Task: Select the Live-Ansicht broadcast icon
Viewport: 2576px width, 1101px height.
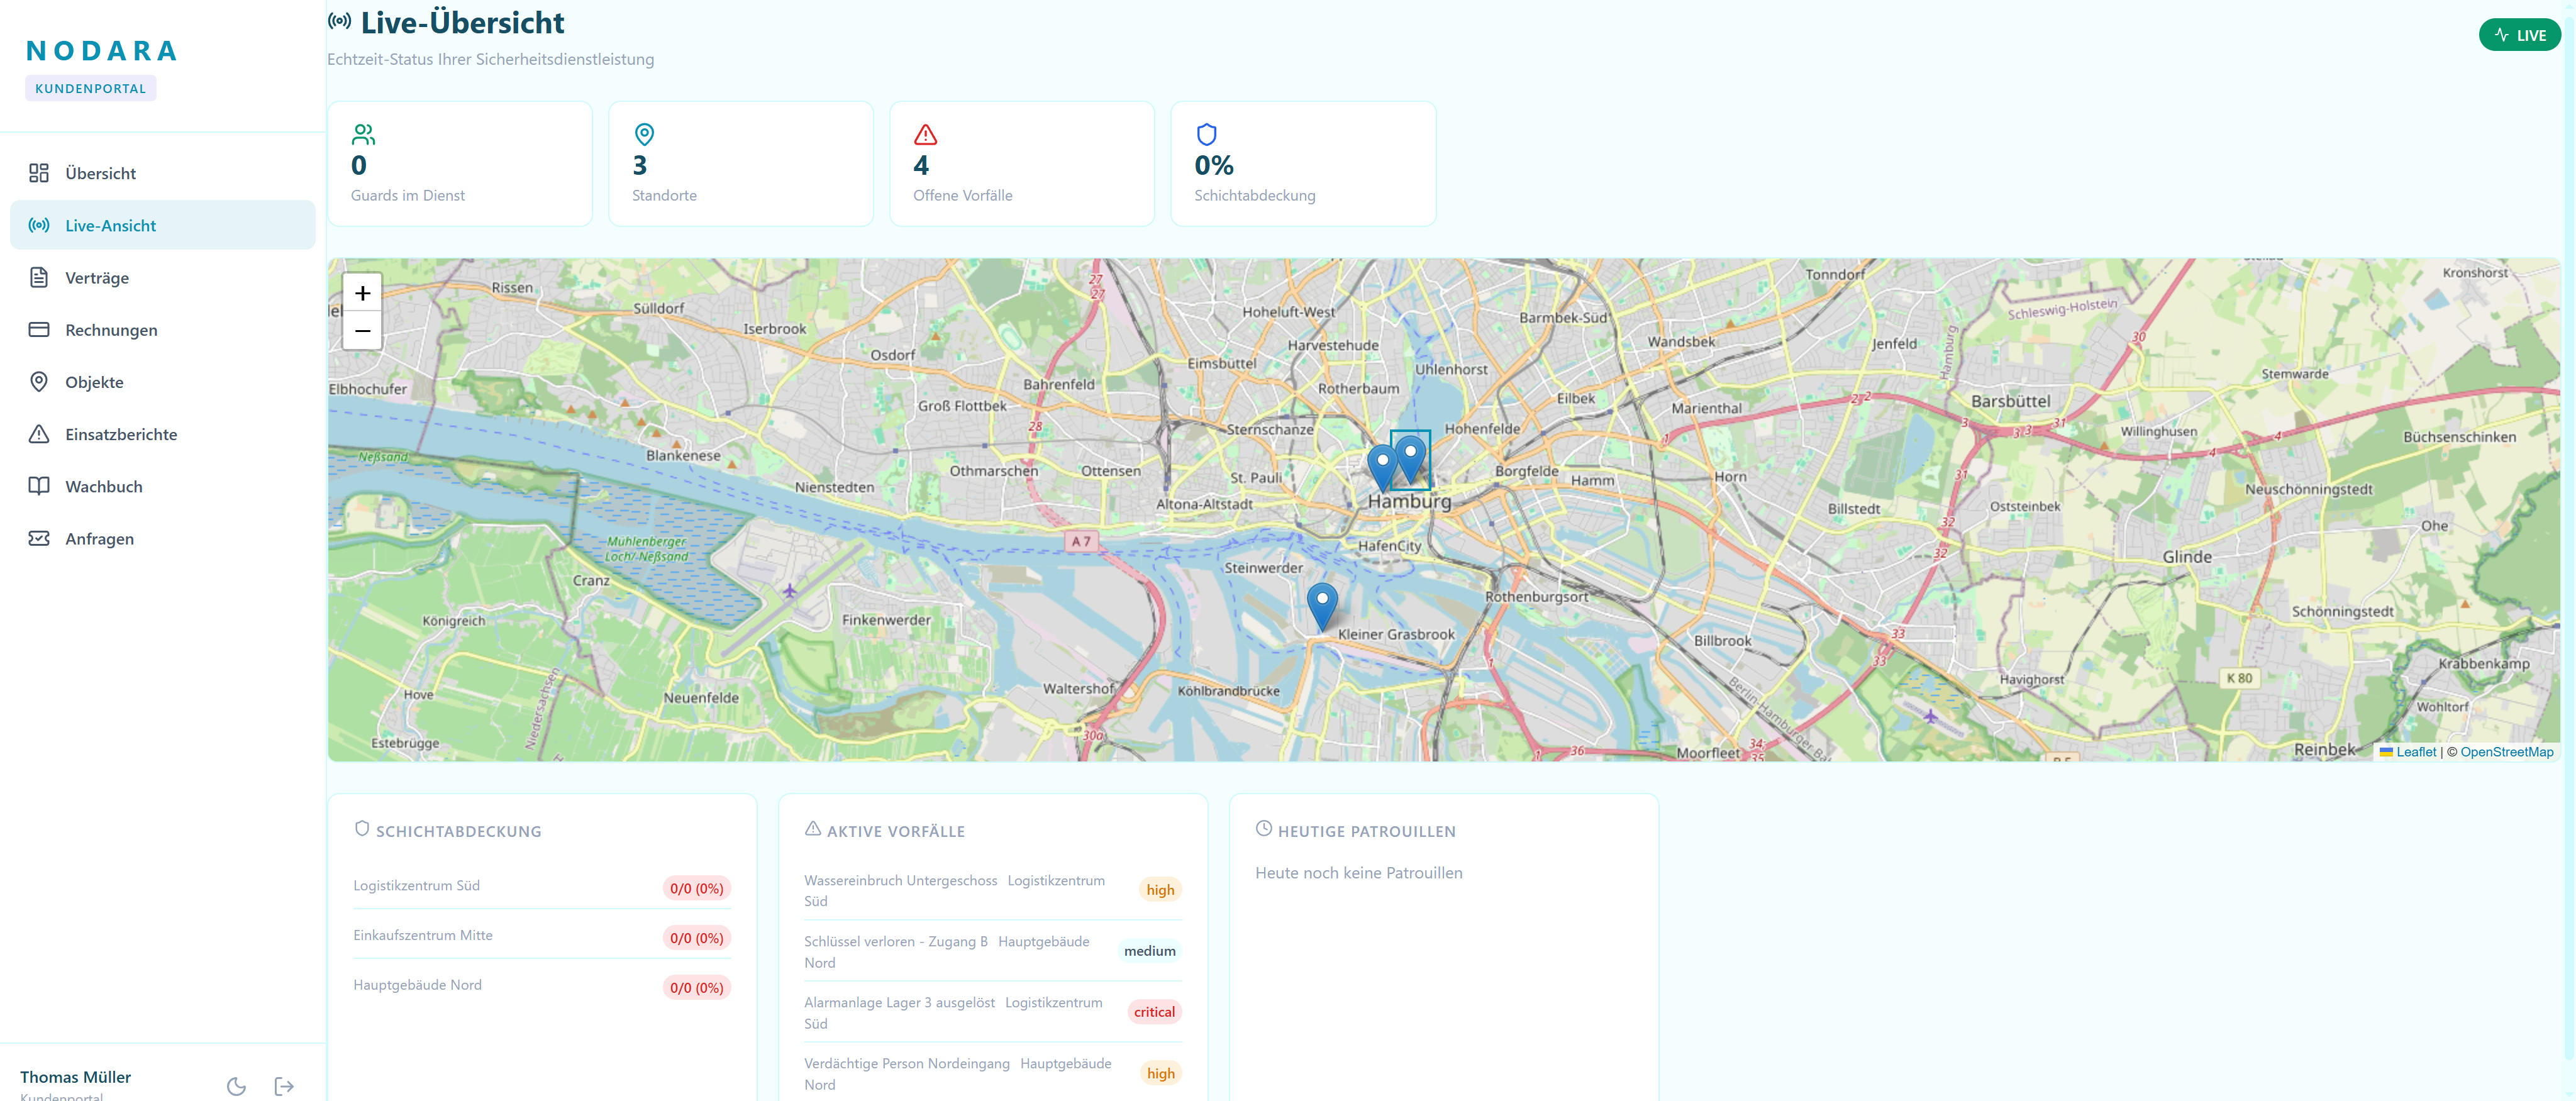Action: tap(39, 225)
